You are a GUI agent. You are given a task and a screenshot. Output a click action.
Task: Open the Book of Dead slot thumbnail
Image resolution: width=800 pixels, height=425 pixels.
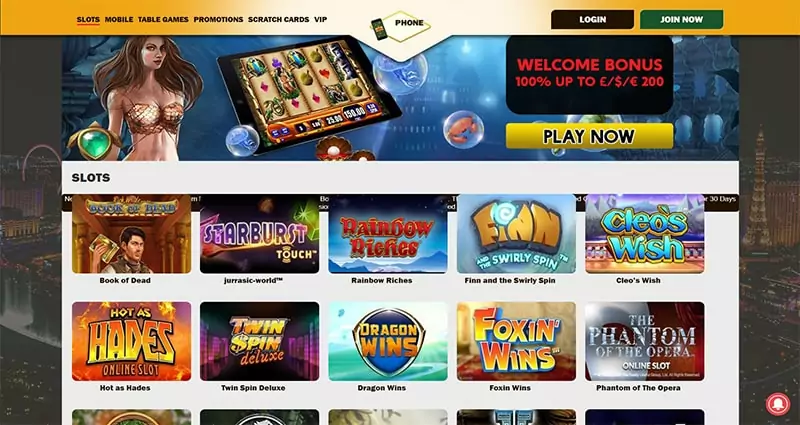(132, 234)
